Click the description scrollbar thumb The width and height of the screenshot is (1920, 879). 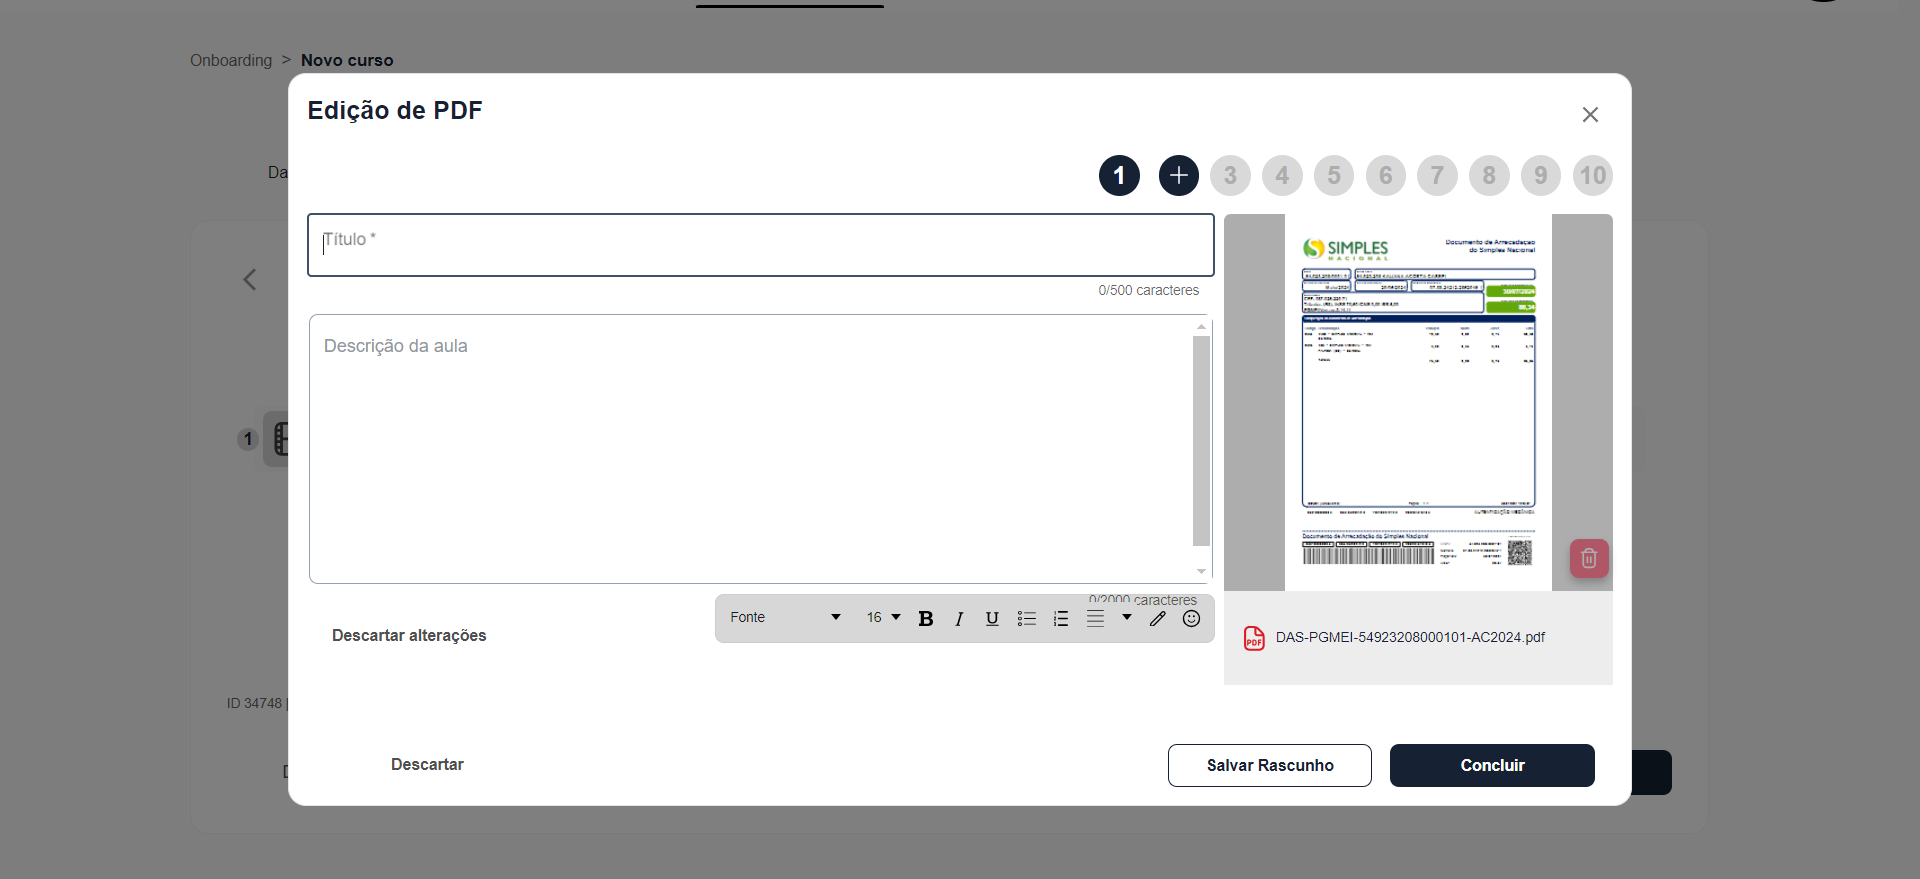click(1202, 441)
